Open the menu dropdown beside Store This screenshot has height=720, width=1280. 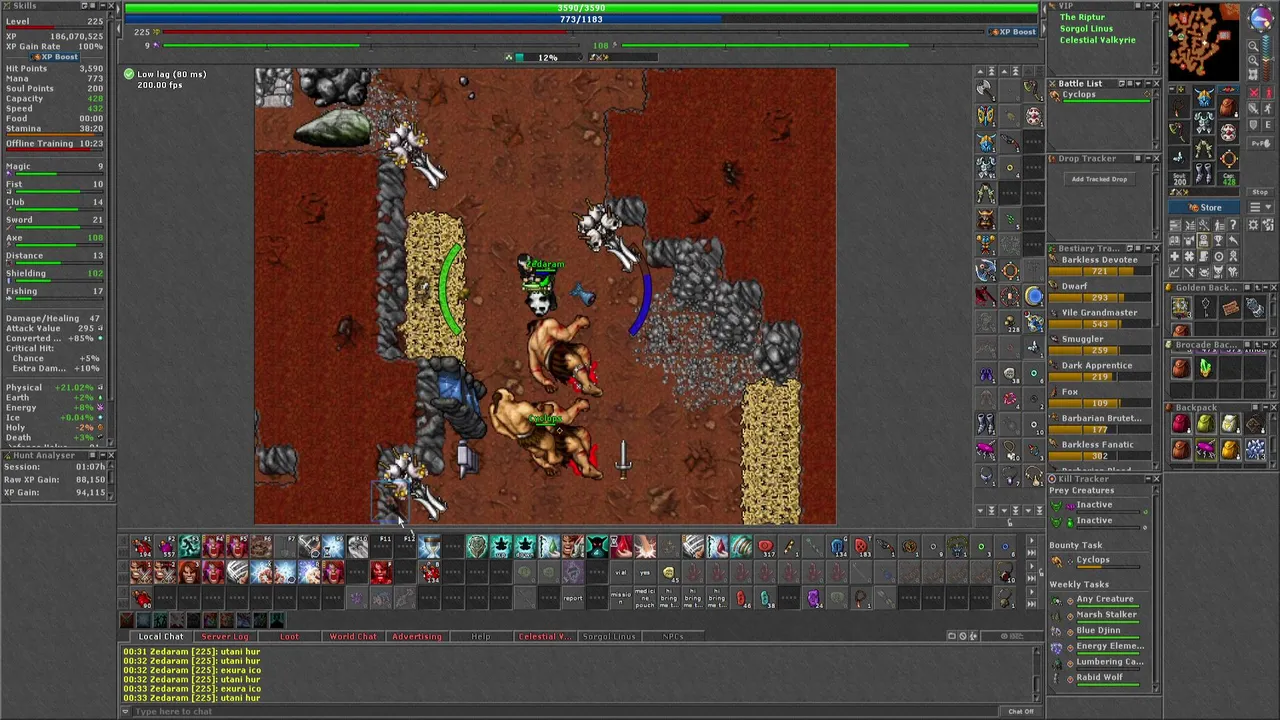click(x=1261, y=207)
